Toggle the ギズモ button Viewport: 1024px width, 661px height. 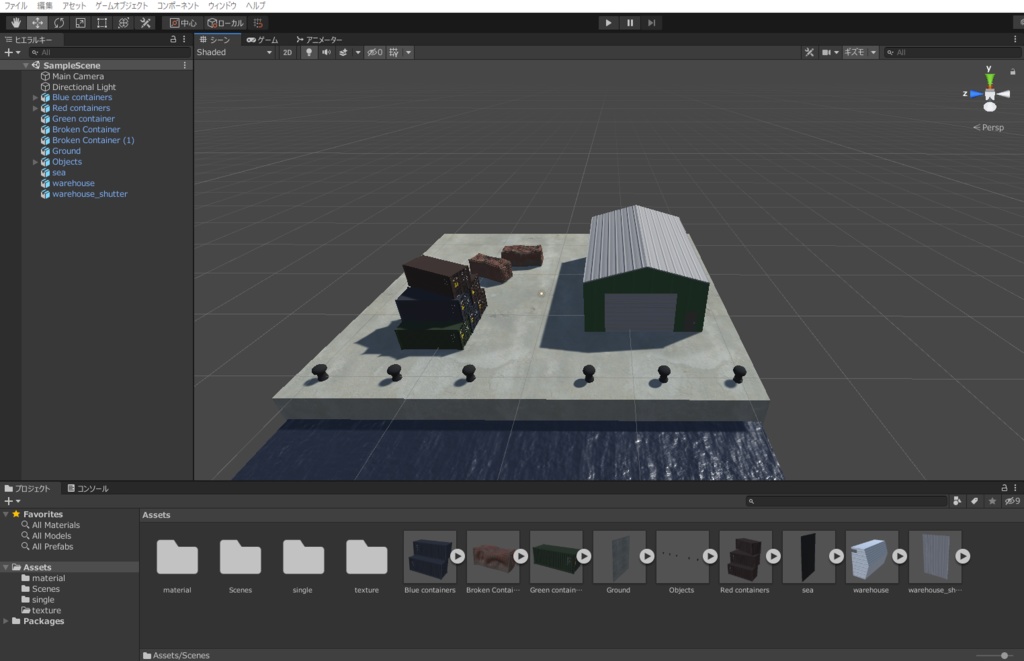pos(854,52)
